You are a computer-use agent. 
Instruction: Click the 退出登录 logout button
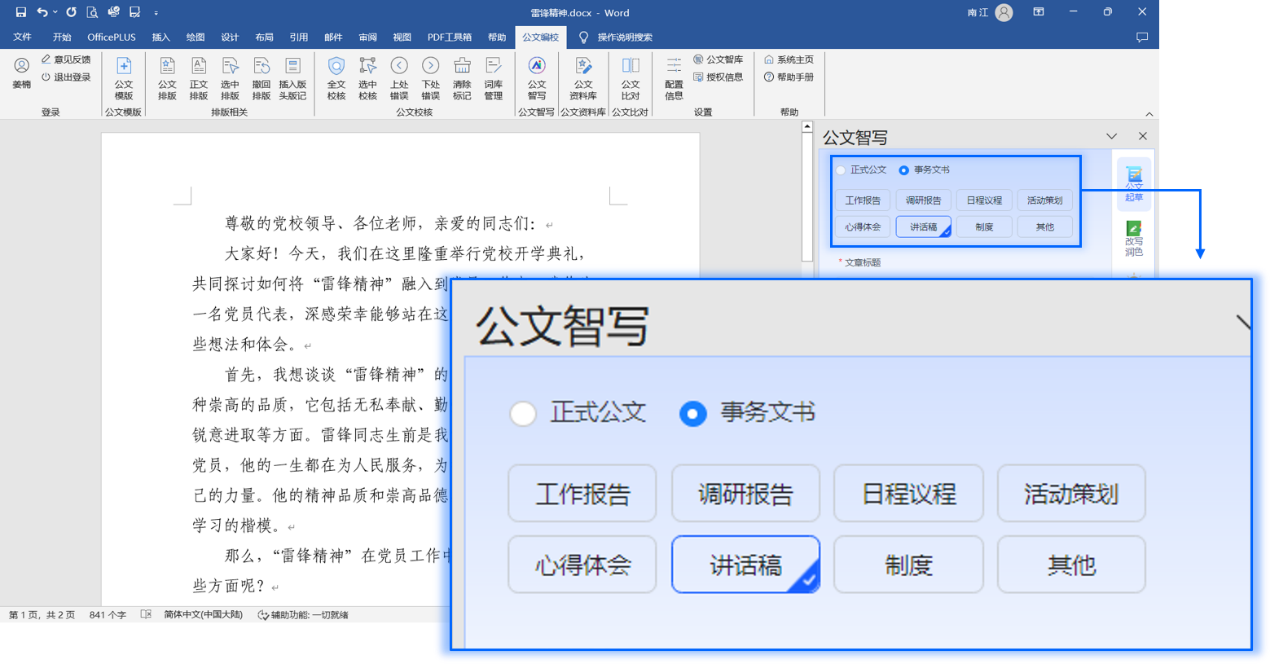[66, 77]
